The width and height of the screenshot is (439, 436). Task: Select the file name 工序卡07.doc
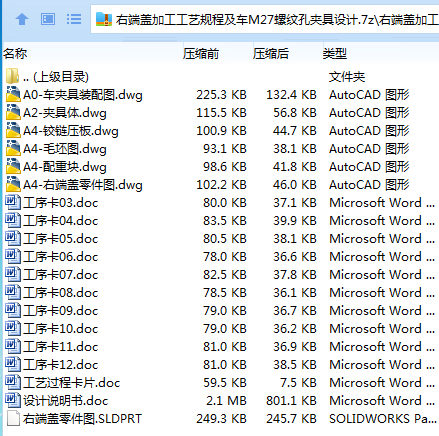tap(61, 275)
